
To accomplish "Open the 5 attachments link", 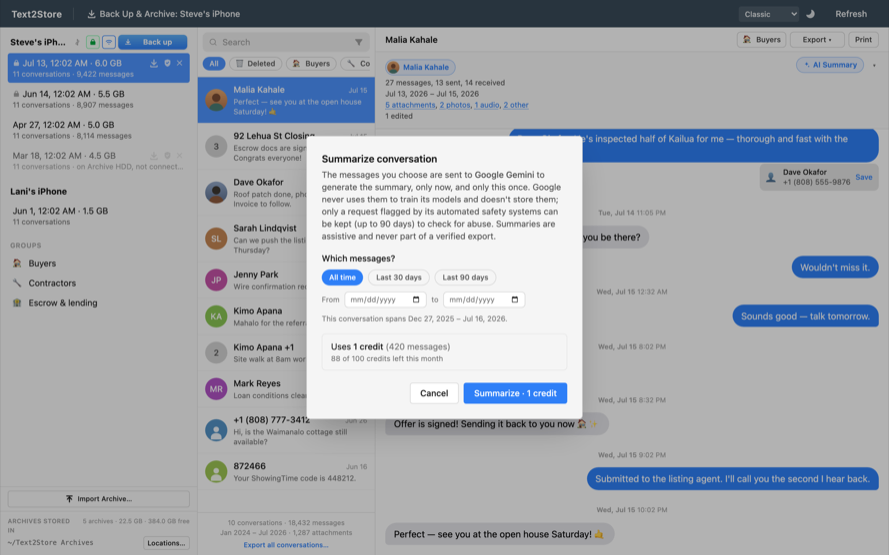I will pos(410,105).
